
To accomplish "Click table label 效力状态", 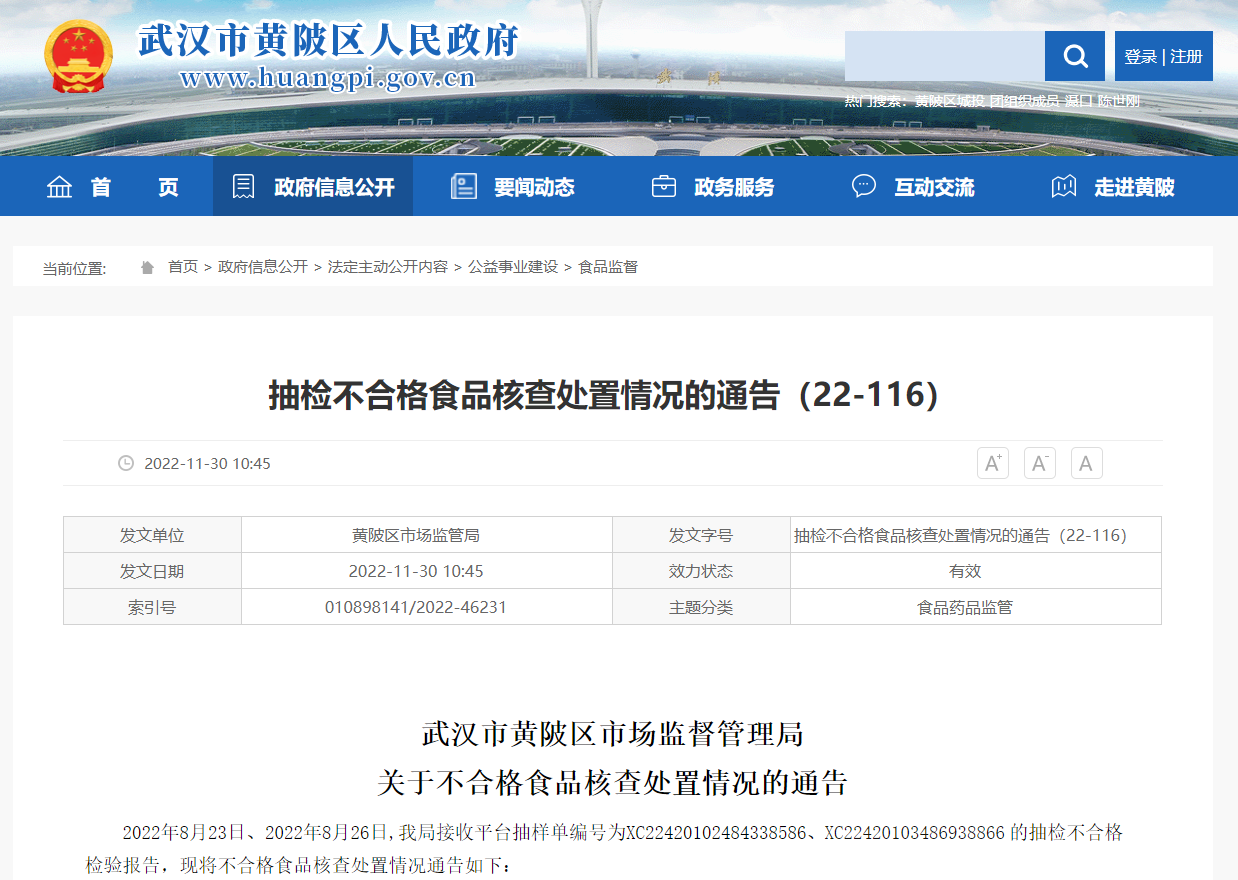I will pos(701,571).
